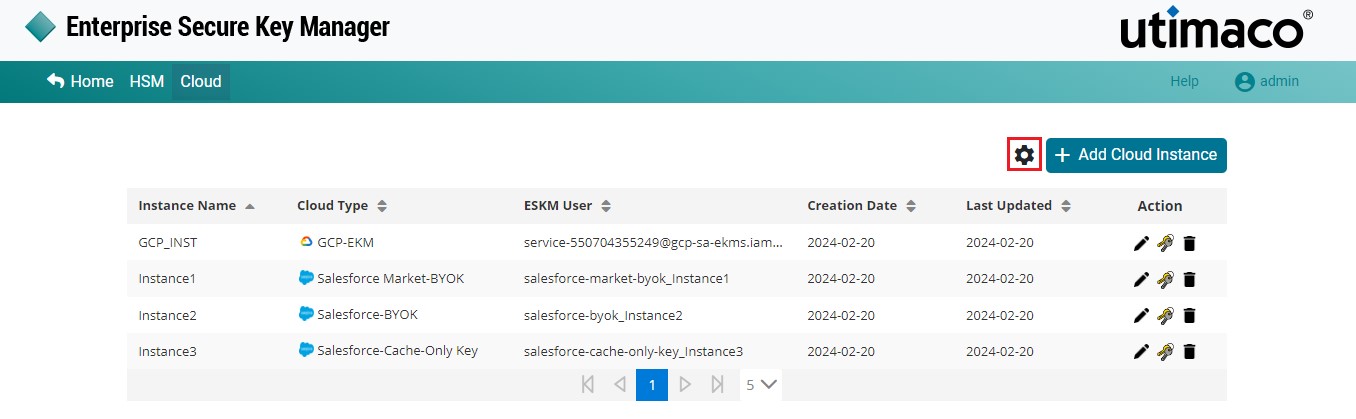Click Salesforce cloud icon beside Salesforce Market-BYOK
This screenshot has width=1356, height=419.
click(306, 278)
